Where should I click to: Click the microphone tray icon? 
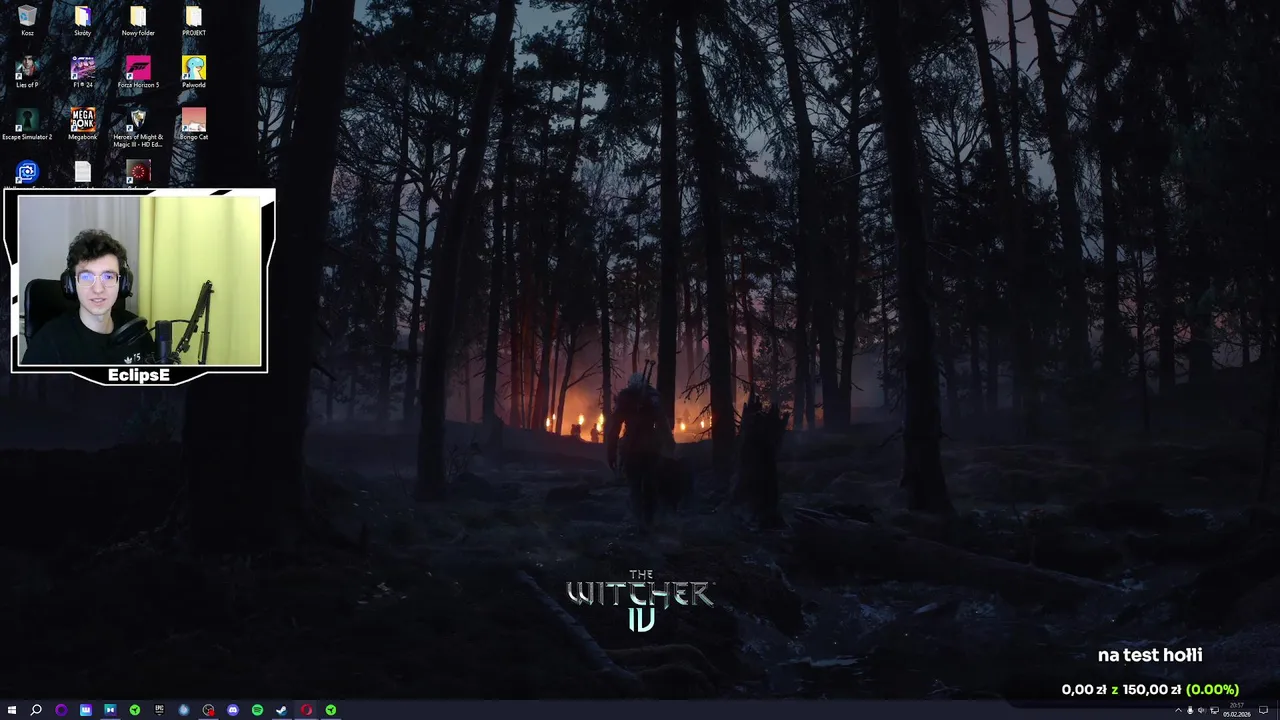1190,710
